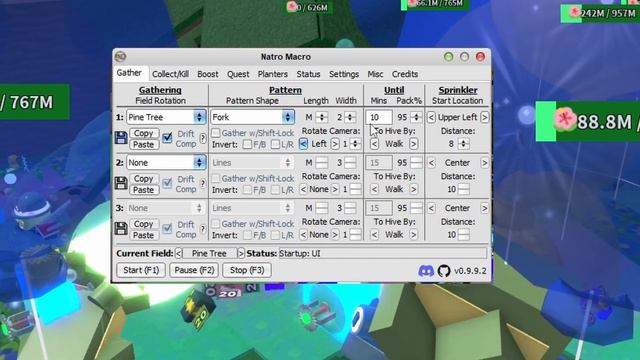The width and height of the screenshot is (640, 360).
Task: Switch to the Credits tab
Action: coord(405,74)
